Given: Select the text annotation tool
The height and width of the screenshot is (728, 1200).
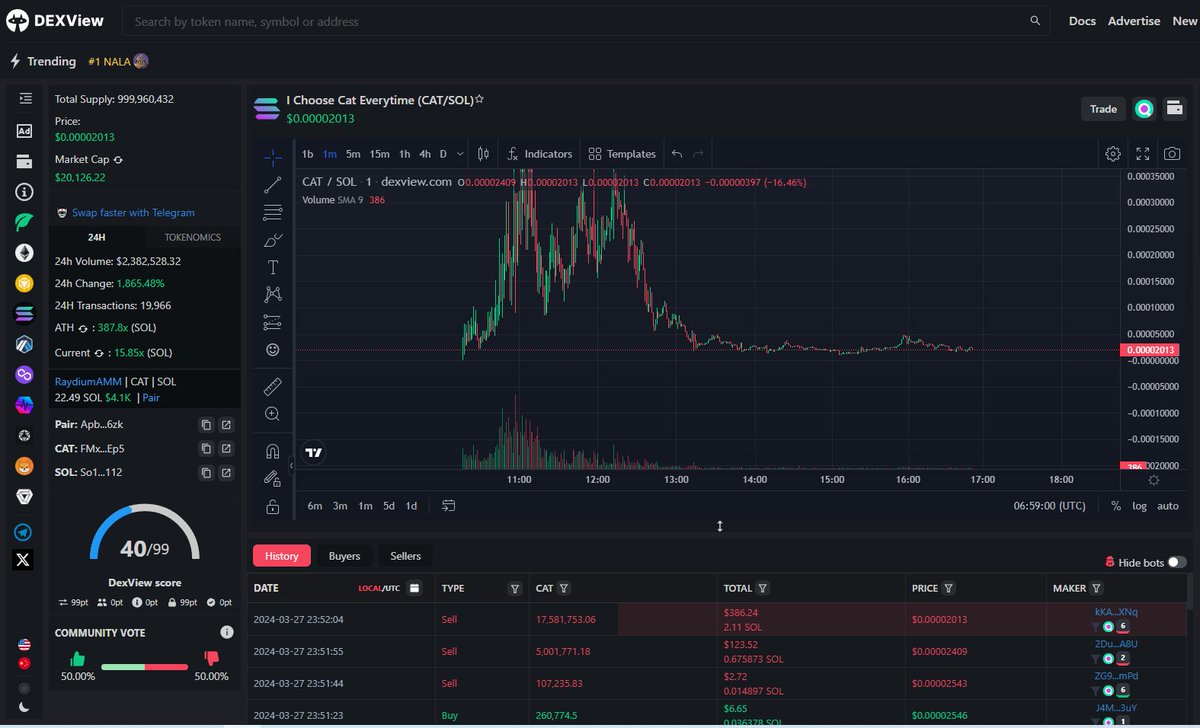Looking at the screenshot, I should pyautogui.click(x=272, y=267).
